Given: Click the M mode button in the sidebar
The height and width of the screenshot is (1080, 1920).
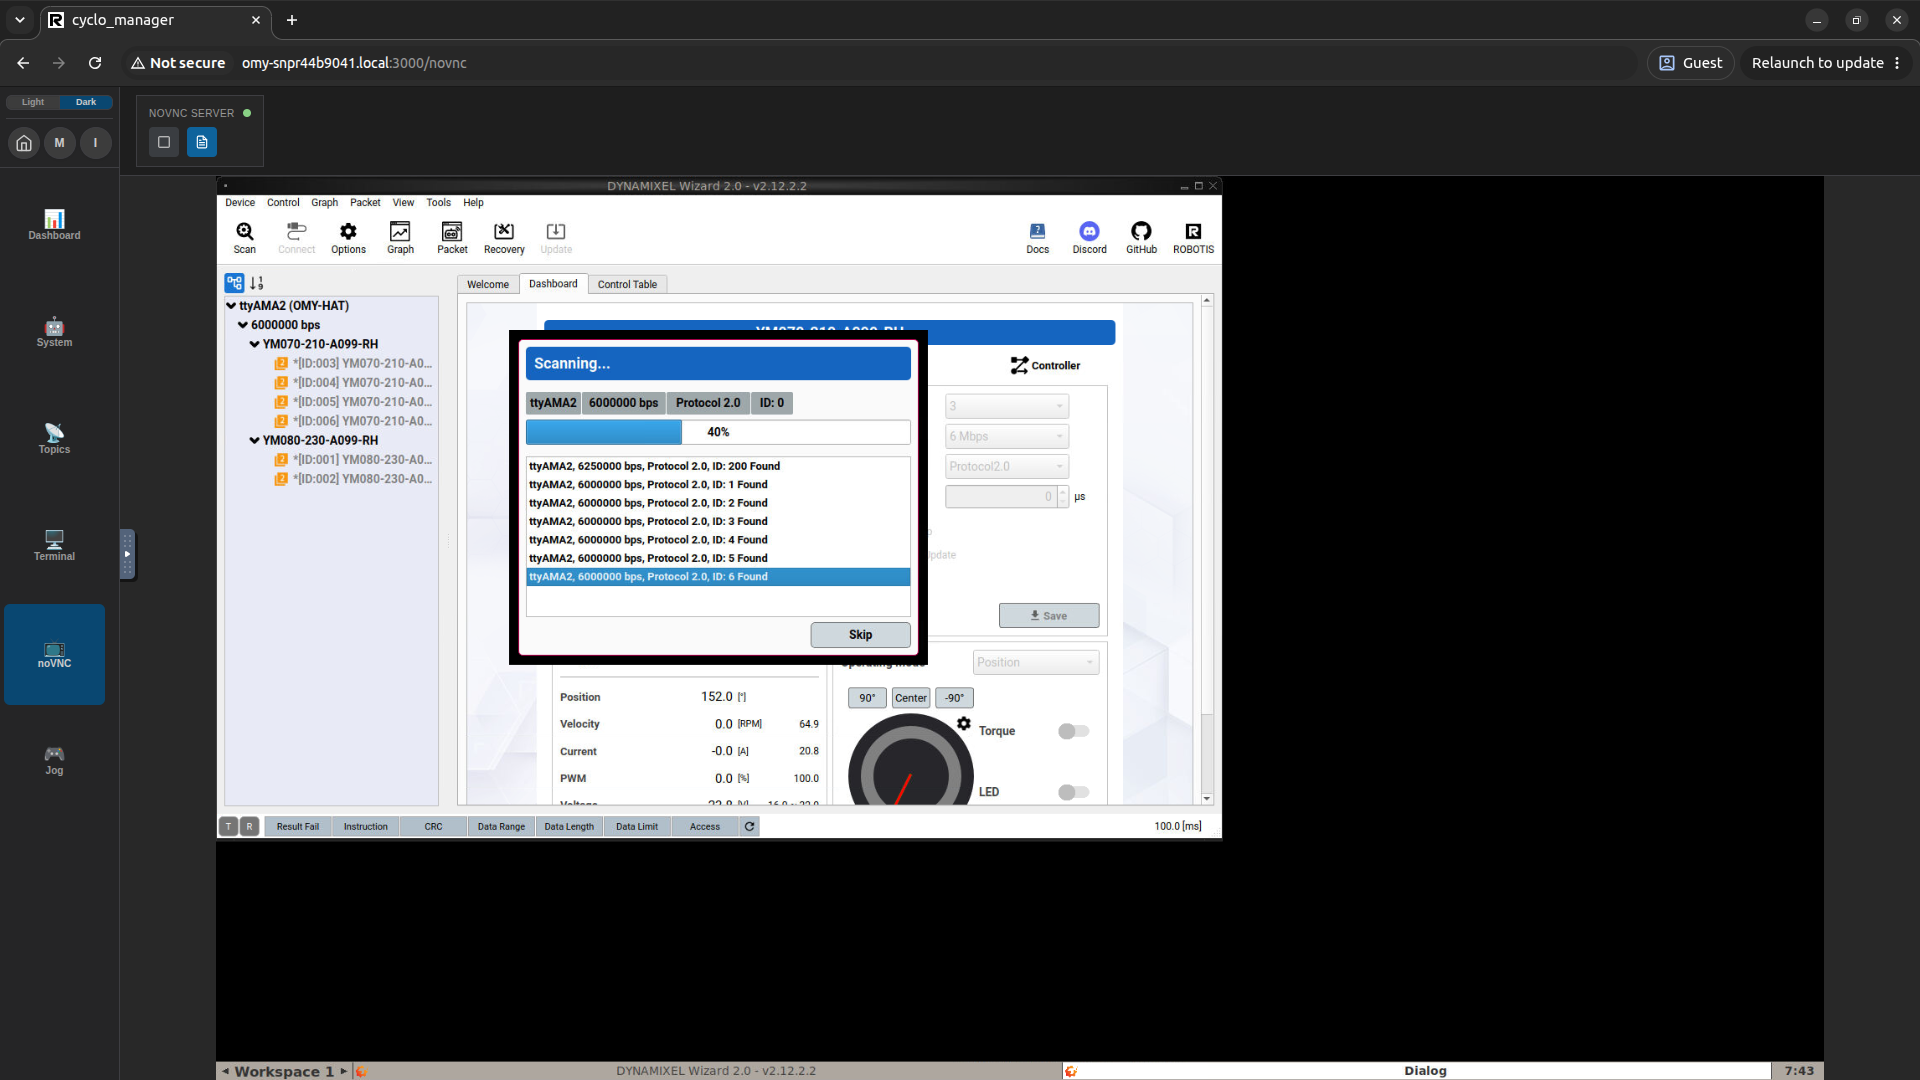Looking at the screenshot, I should 59,143.
